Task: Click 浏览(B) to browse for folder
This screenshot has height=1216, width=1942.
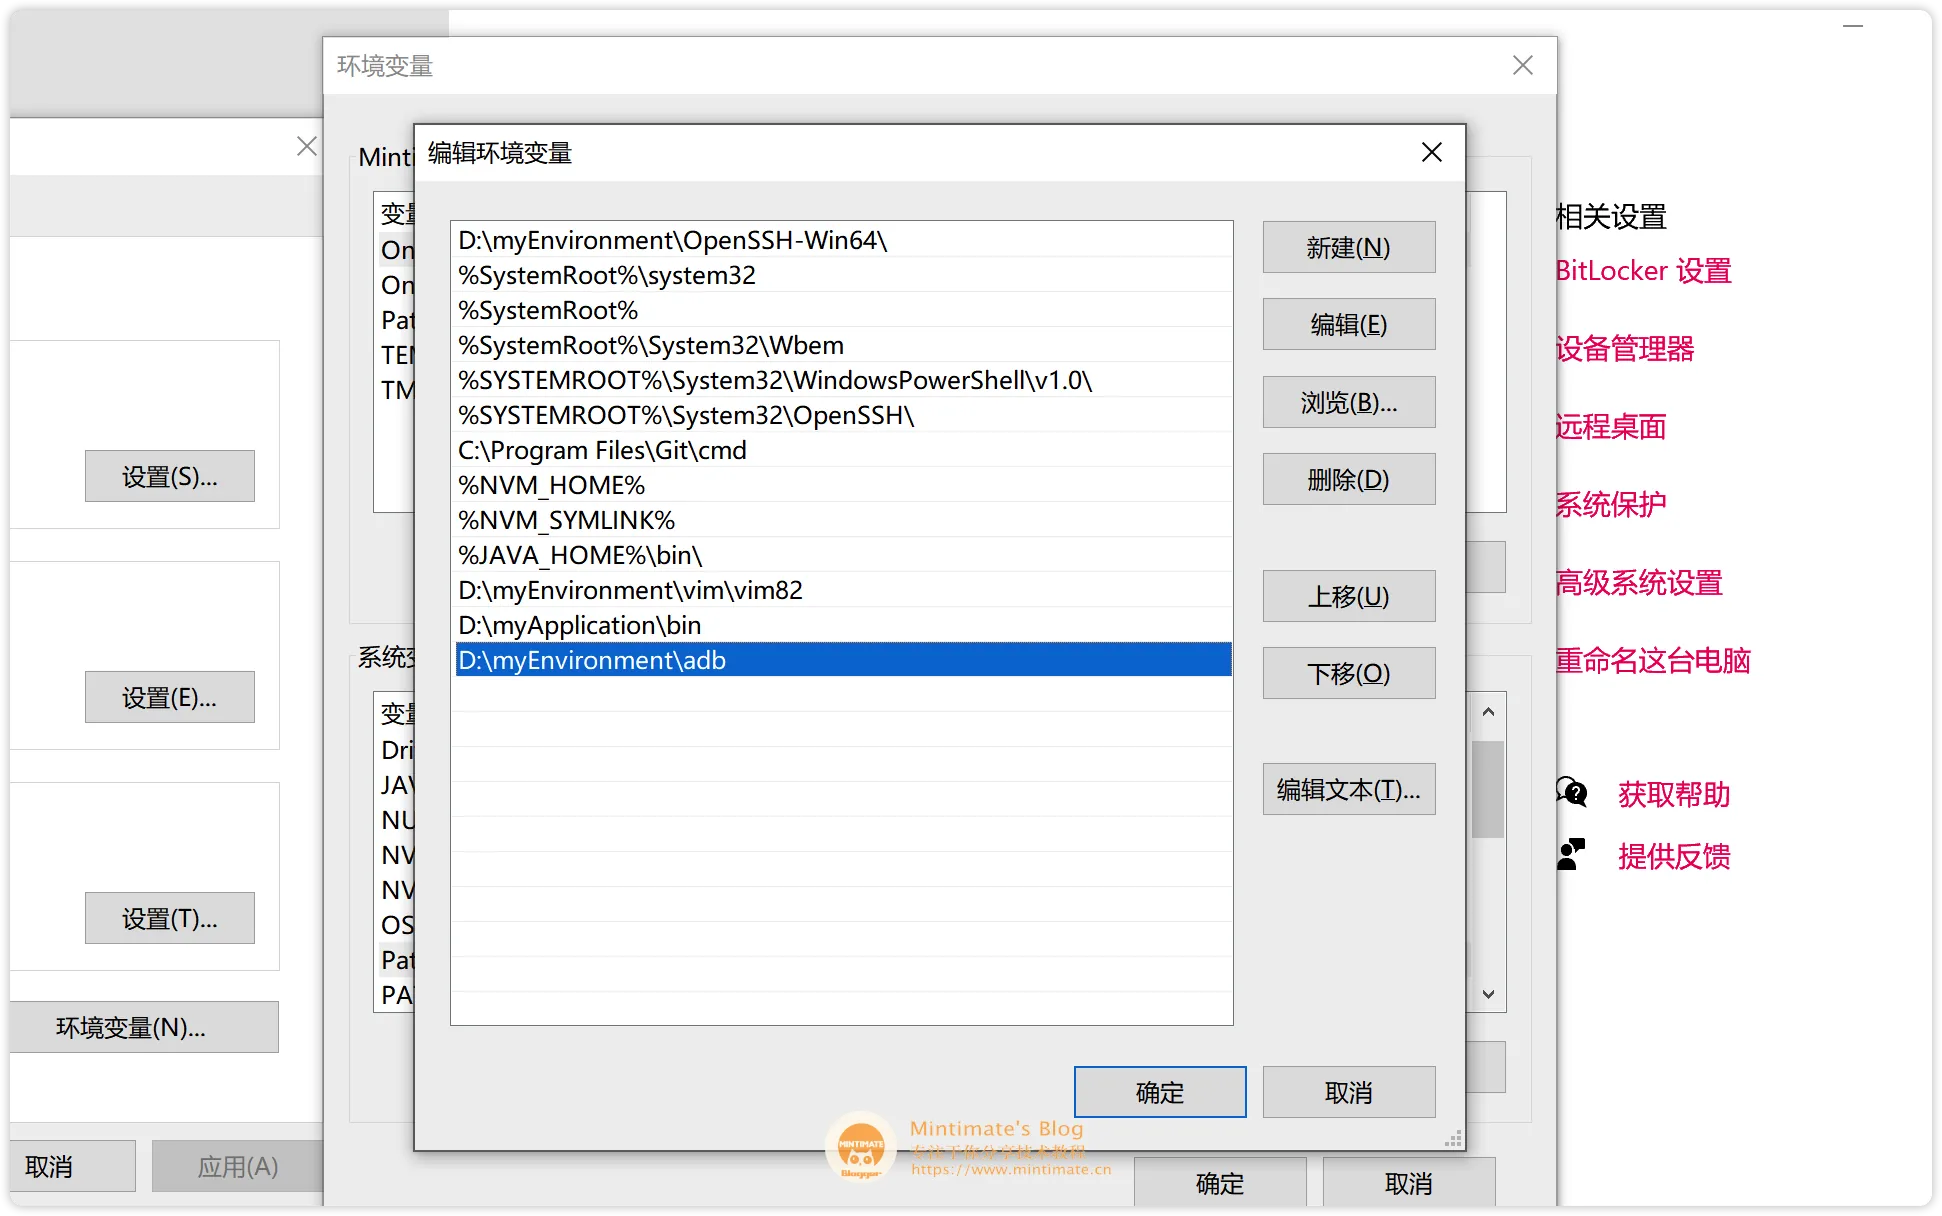Action: click(x=1347, y=402)
